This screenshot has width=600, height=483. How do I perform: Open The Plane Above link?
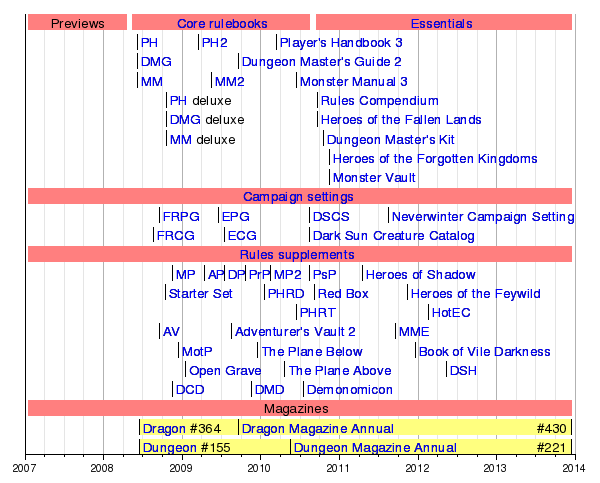pyautogui.click(x=340, y=370)
